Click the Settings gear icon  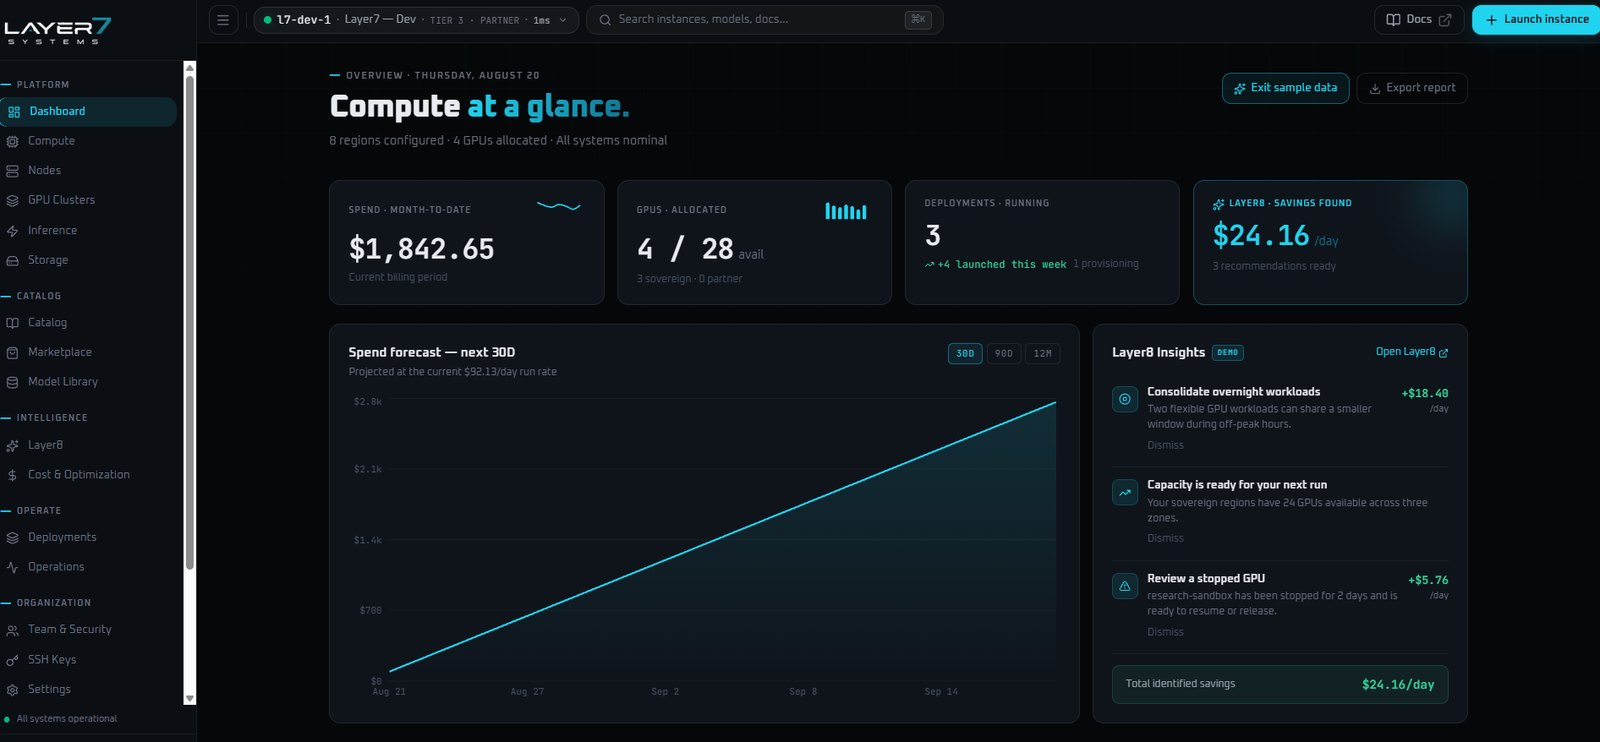(x=13, y=690)
